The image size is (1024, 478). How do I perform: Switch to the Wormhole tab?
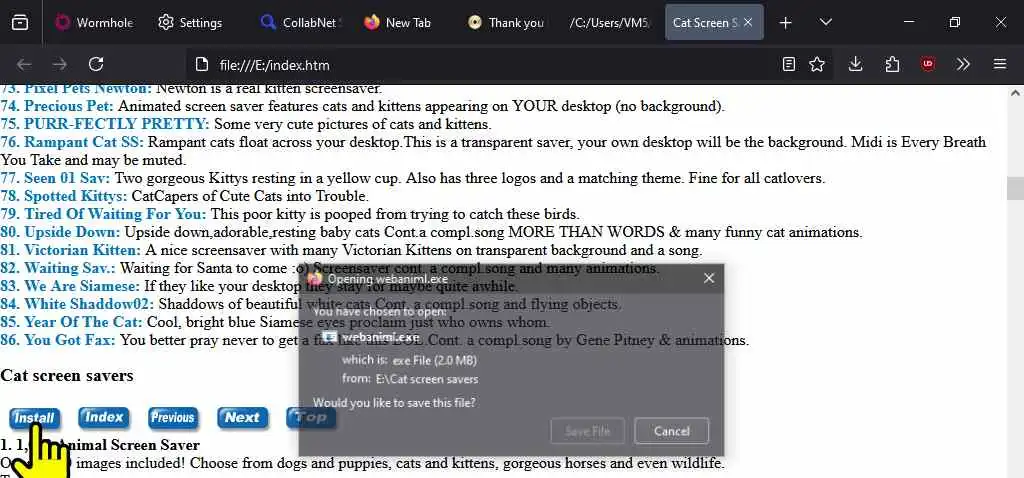coord(95,22)
